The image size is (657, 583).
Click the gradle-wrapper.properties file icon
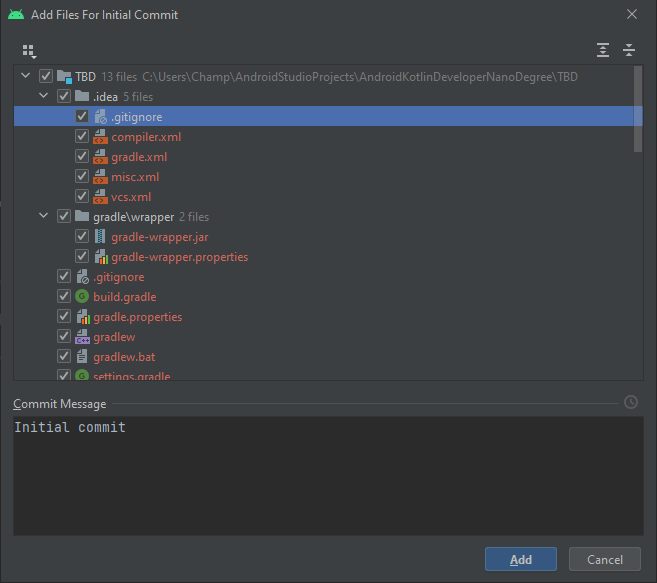[101, 257]
